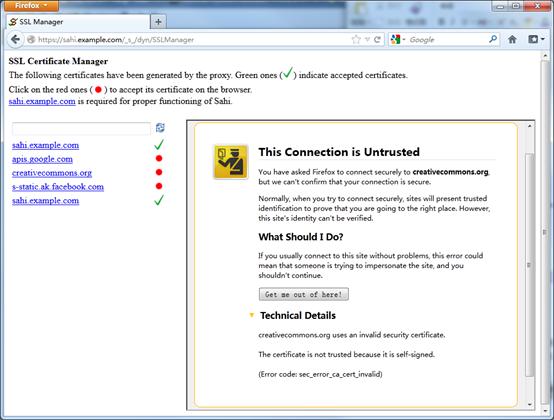This screenshot has height=420, width=554.
Task: Click the red dot for apis.google.com
Action: [159, 158]
